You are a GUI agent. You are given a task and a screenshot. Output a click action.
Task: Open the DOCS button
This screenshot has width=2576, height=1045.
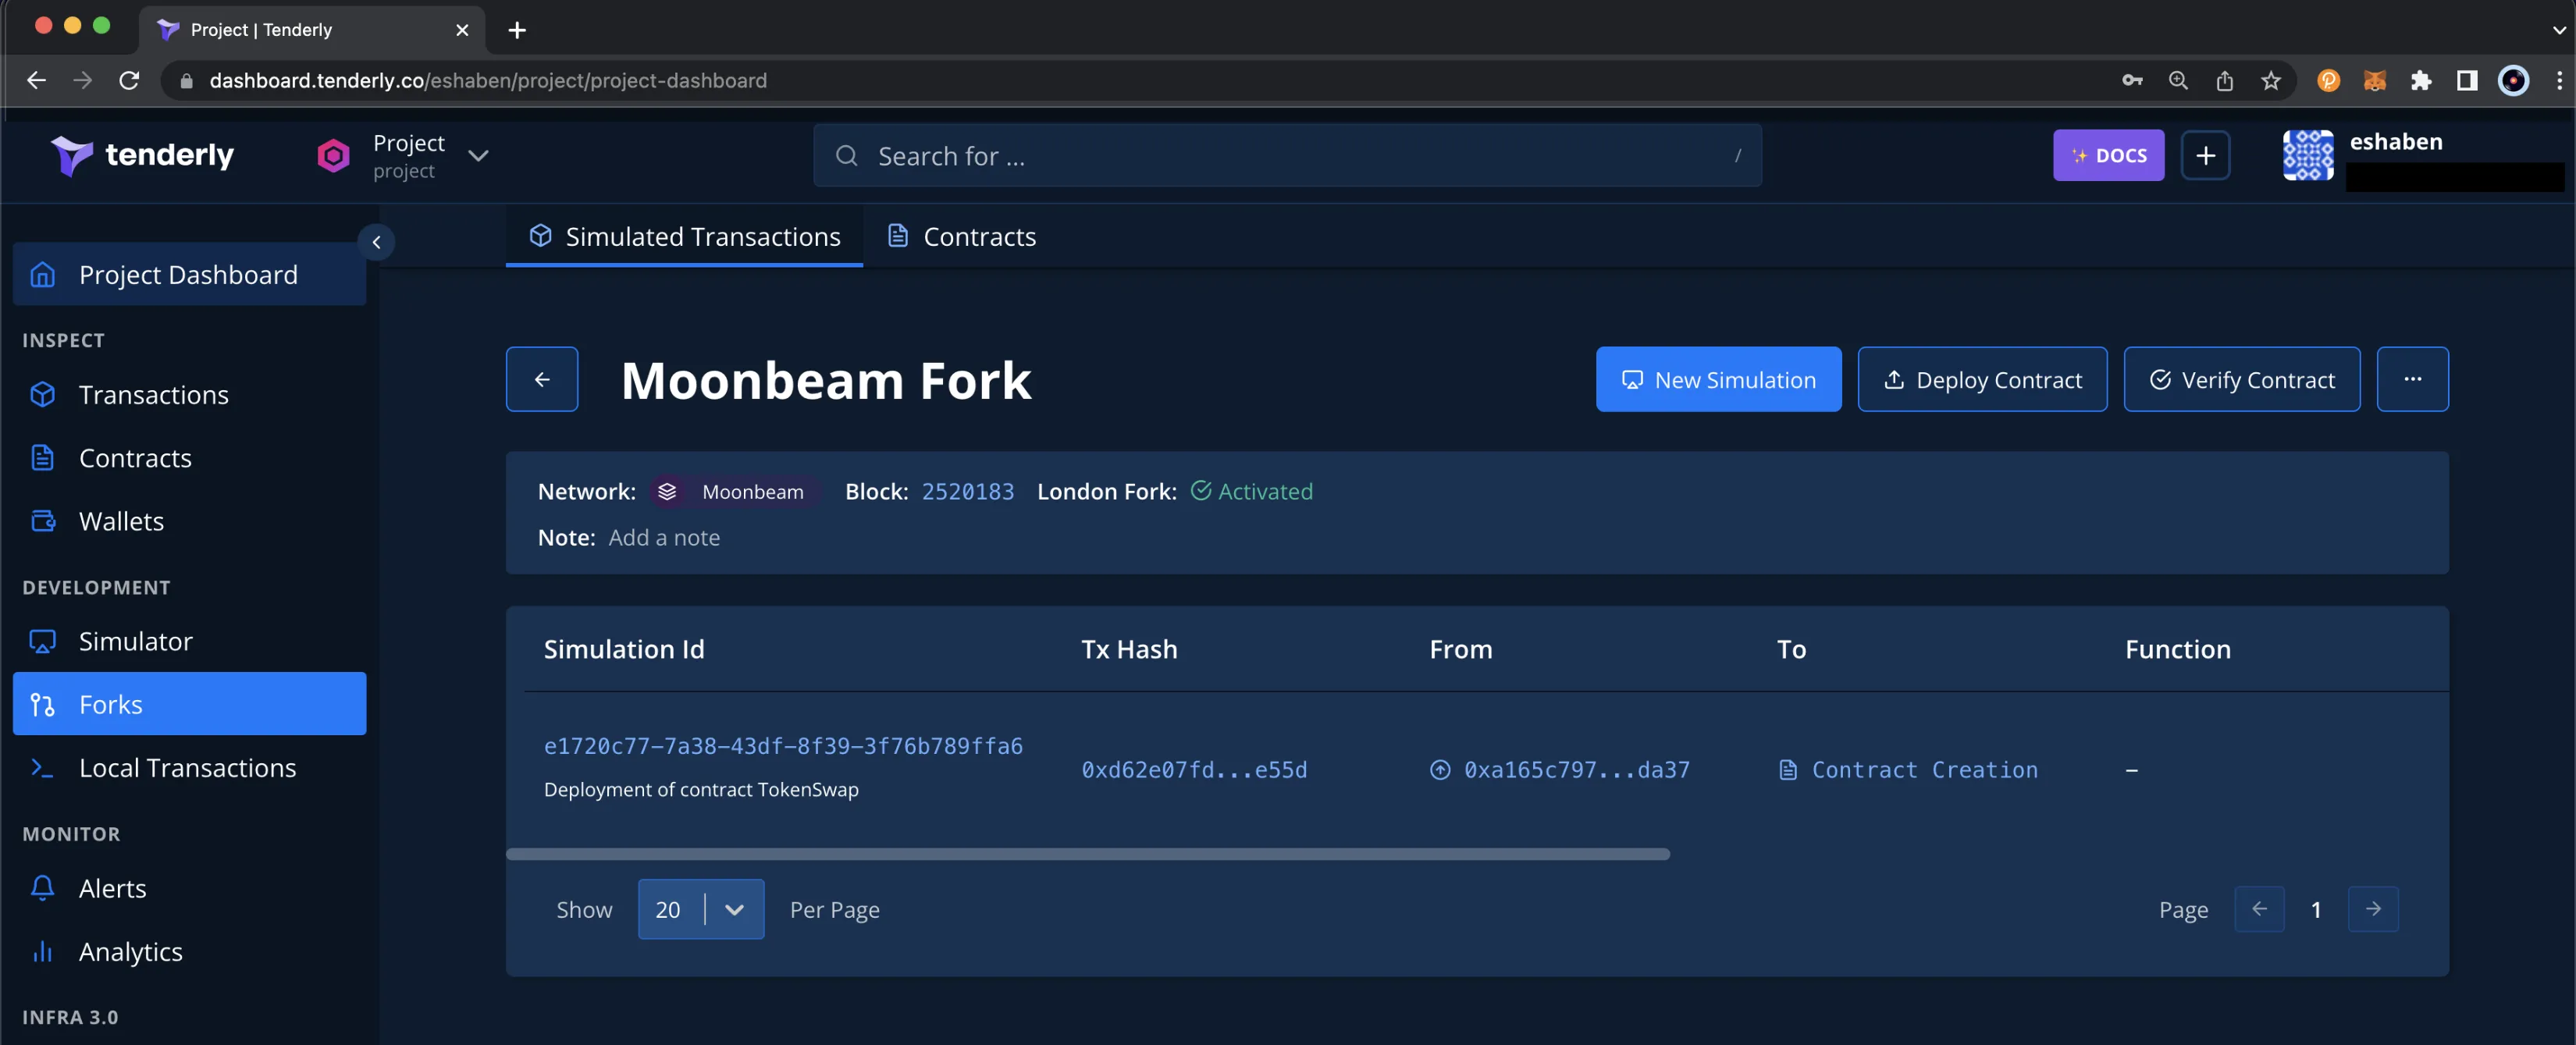2108,155
